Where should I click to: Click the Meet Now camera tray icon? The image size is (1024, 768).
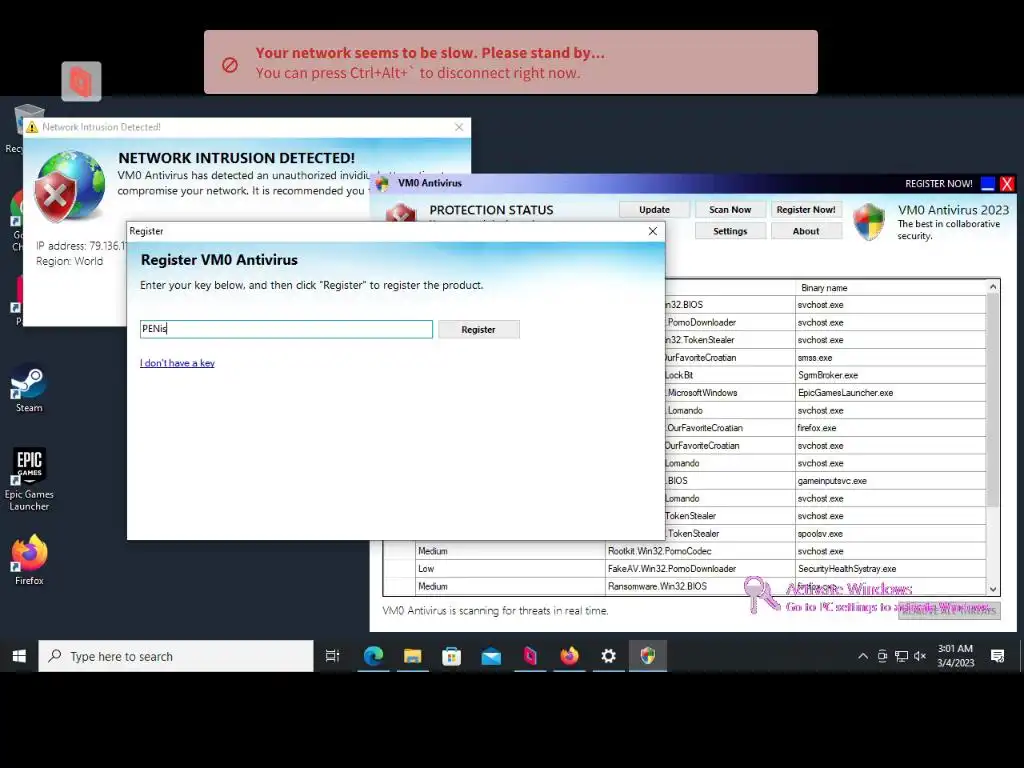pos(882,656)
